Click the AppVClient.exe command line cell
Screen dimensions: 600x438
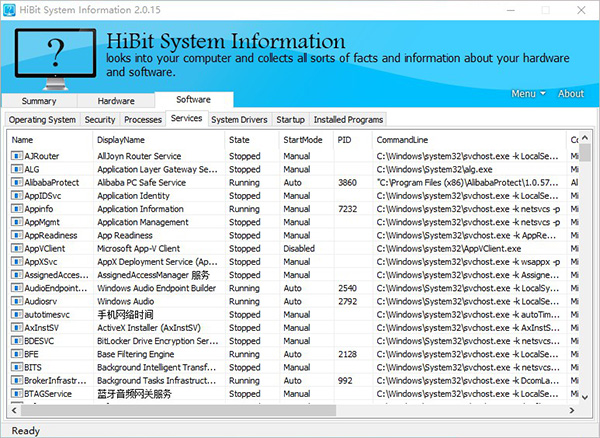(x=448, y=249)
